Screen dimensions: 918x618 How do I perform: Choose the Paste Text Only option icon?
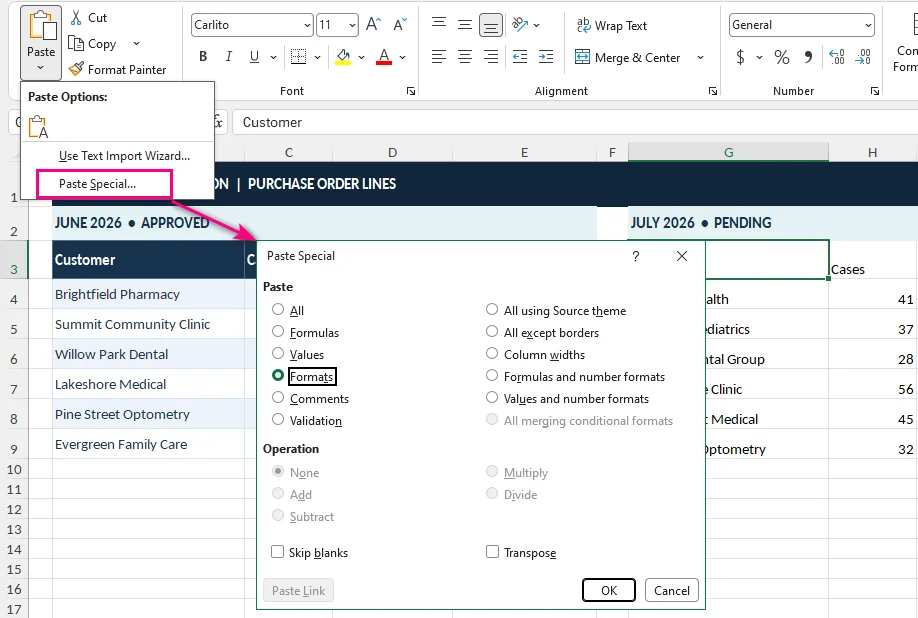pyautogui.click(x=38, y=126)
